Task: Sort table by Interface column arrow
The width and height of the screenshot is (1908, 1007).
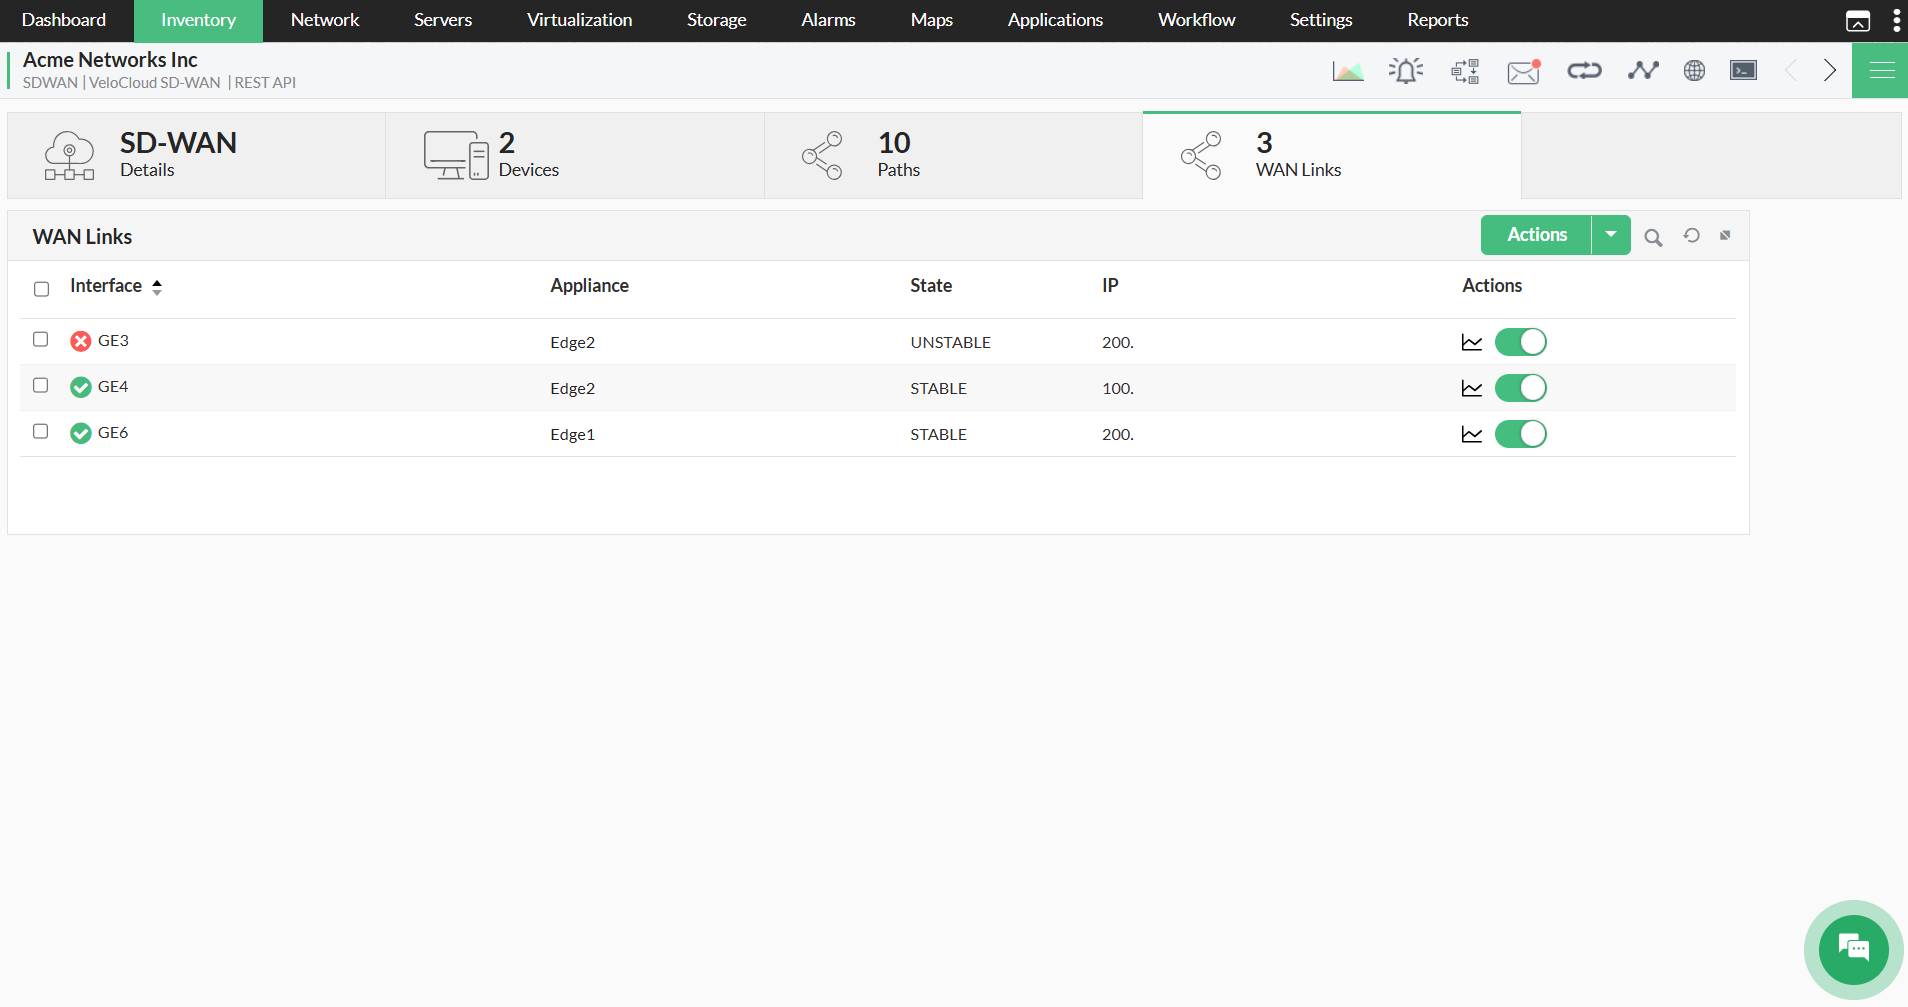Action: click(157, 287)
